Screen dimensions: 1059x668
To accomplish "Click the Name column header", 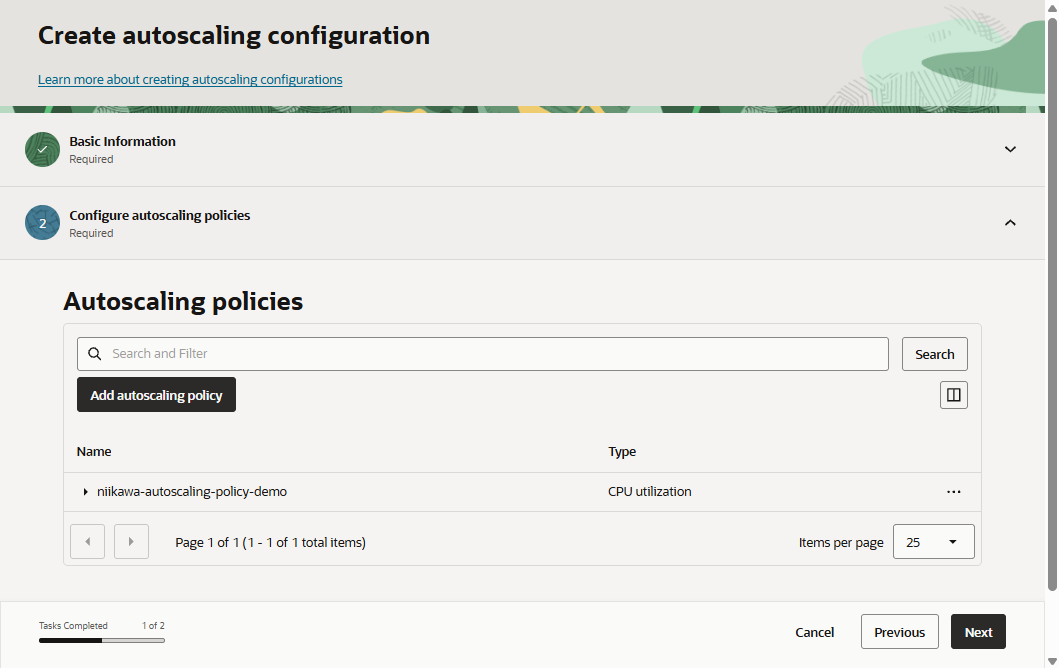I will (x=94, y=452).
